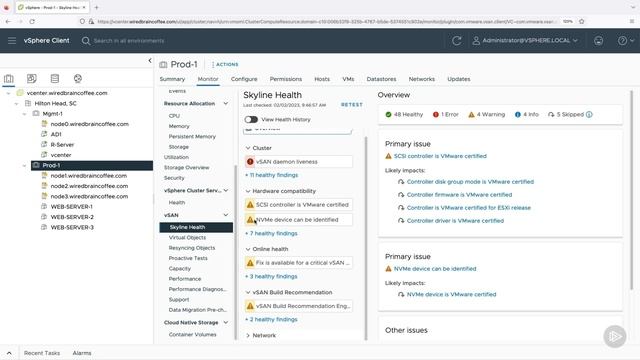The image size is (640, 360).
Task: Click the play overlay button at bottom right
Action: [x=615, y=336]
